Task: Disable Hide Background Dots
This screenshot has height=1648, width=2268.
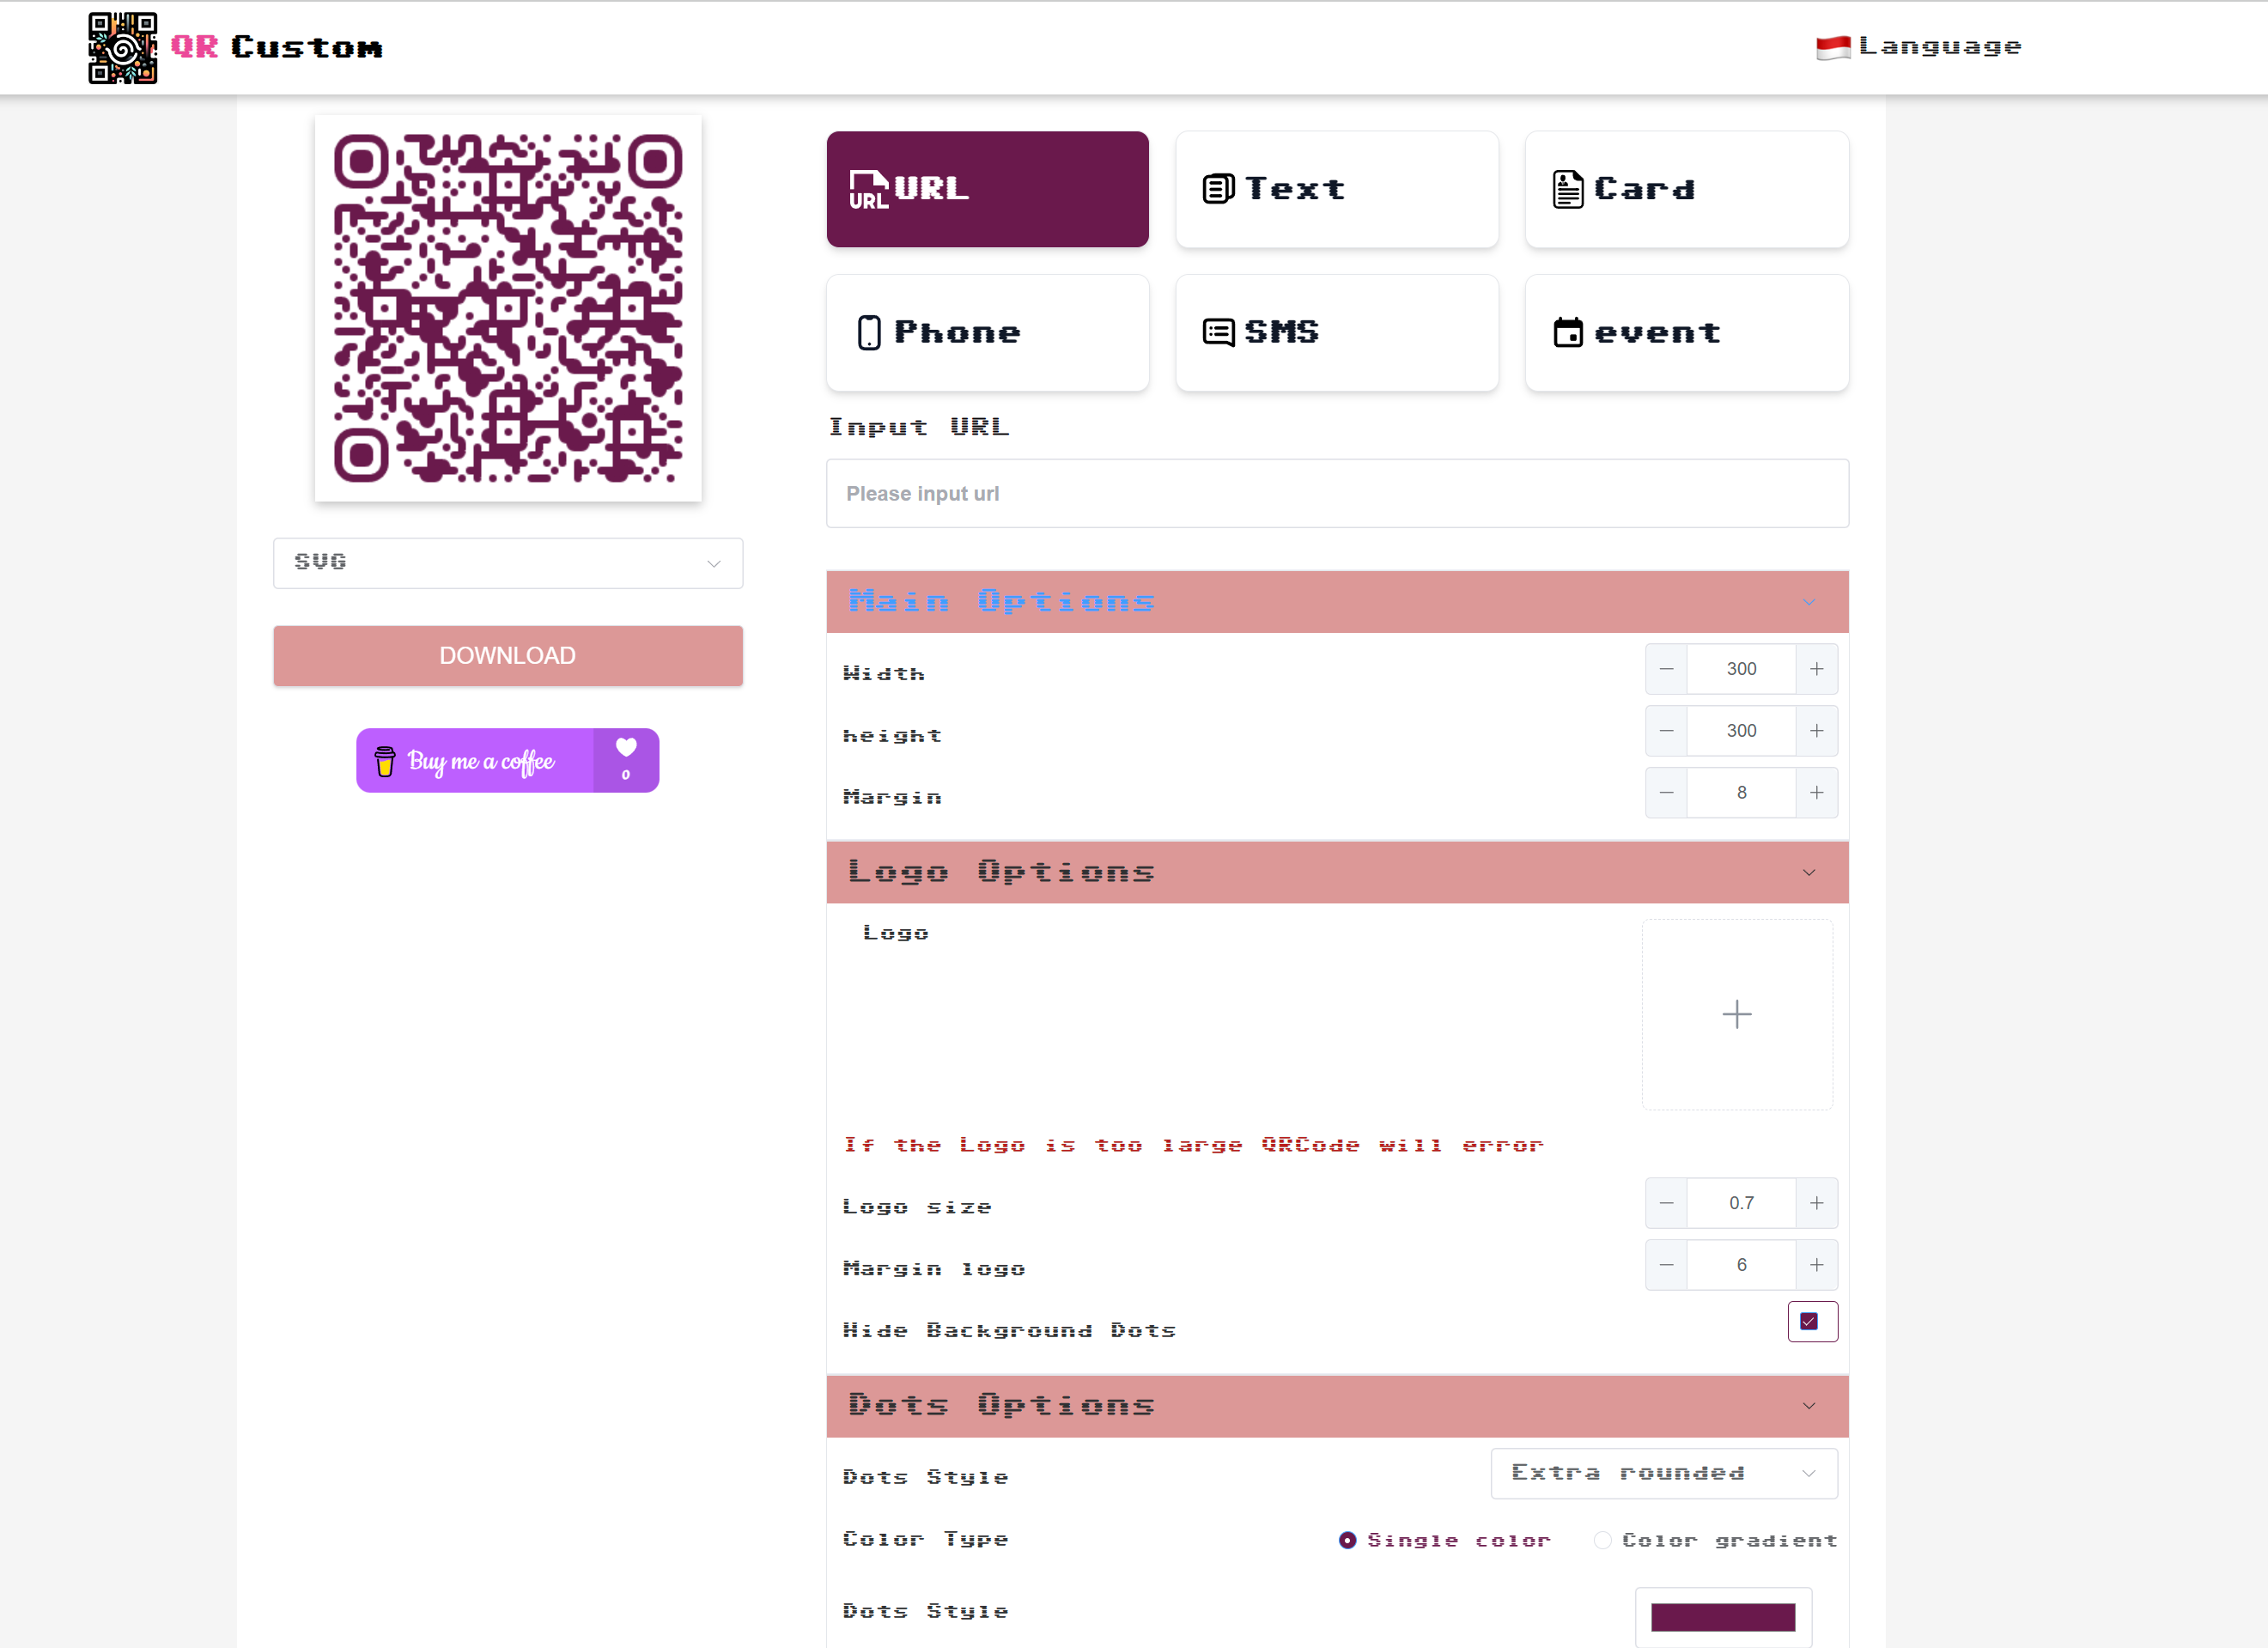Action: tap(1811, 1321)
